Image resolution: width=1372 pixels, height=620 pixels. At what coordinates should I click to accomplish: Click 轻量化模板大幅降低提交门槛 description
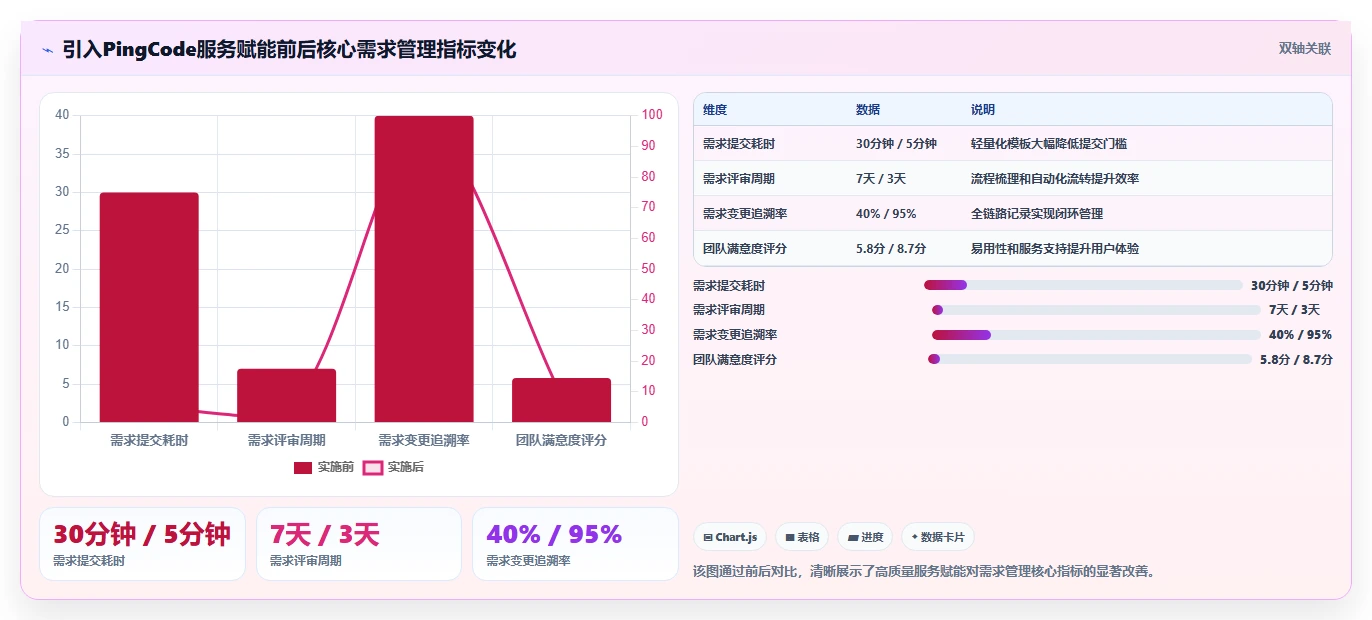coord(1049,144)
